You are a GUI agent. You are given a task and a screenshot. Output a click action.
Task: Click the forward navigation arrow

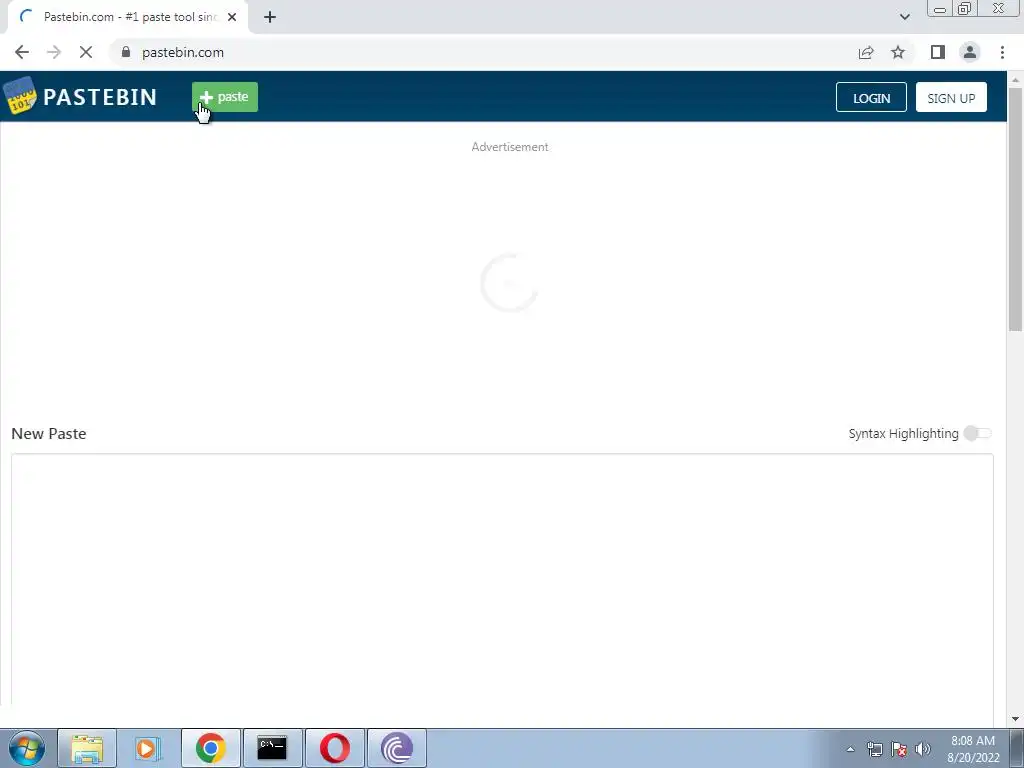(x=54, y=52)
